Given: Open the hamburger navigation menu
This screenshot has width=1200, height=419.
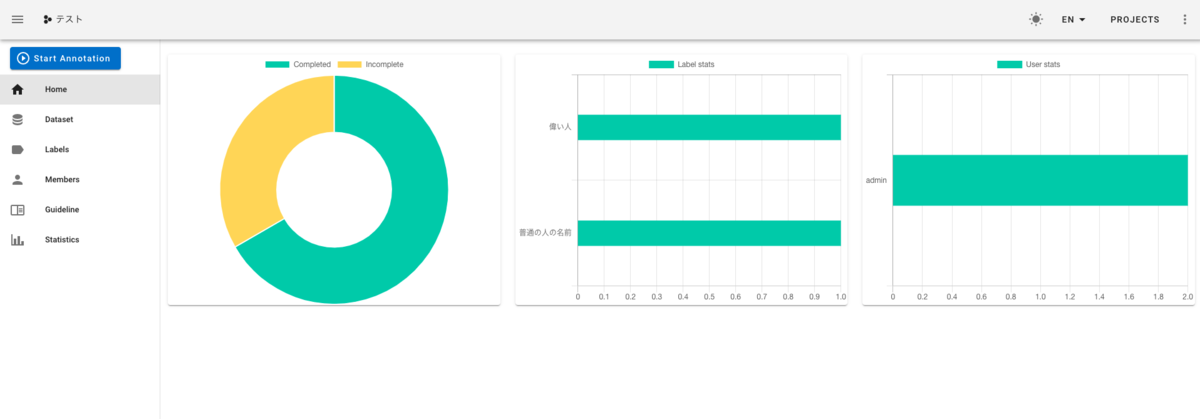Looking at the screenshot, I should tap(17, 19).
